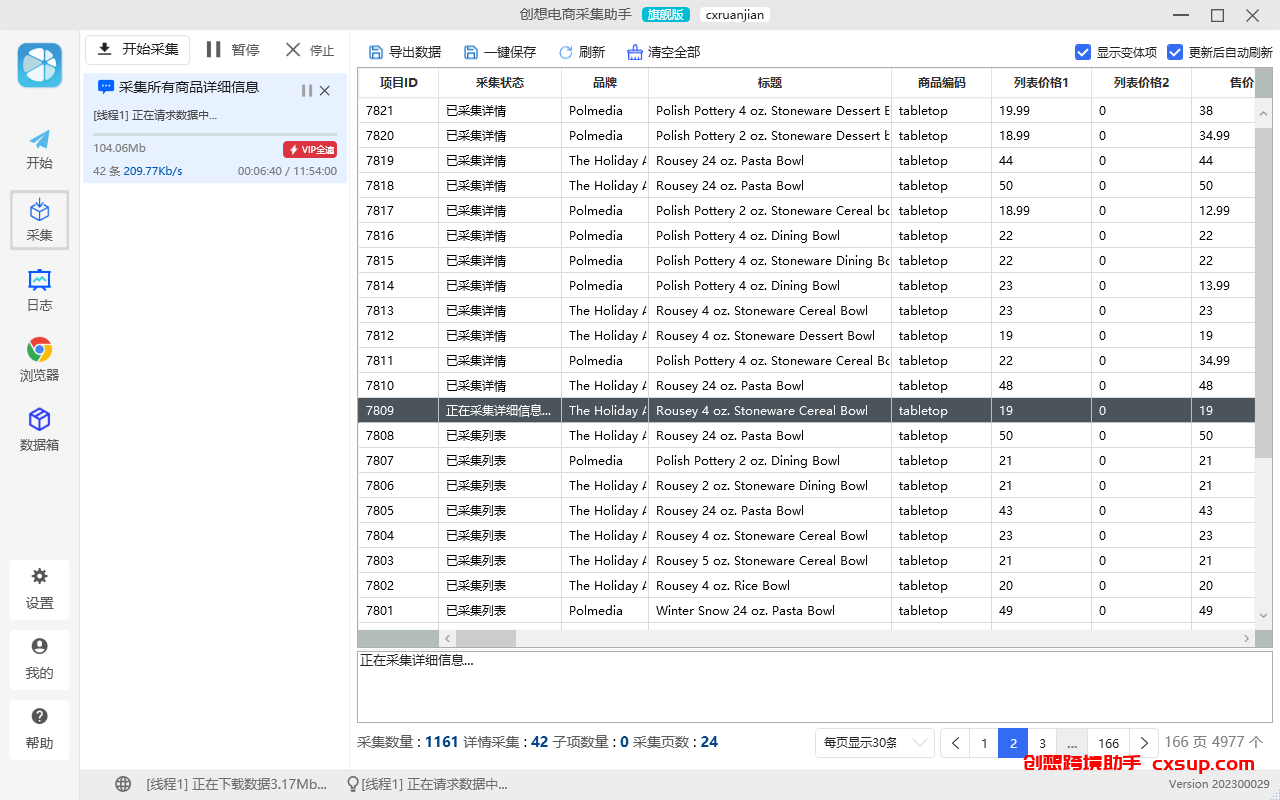
Task: Click the globe icon in status bar
Action: (123, 784)
